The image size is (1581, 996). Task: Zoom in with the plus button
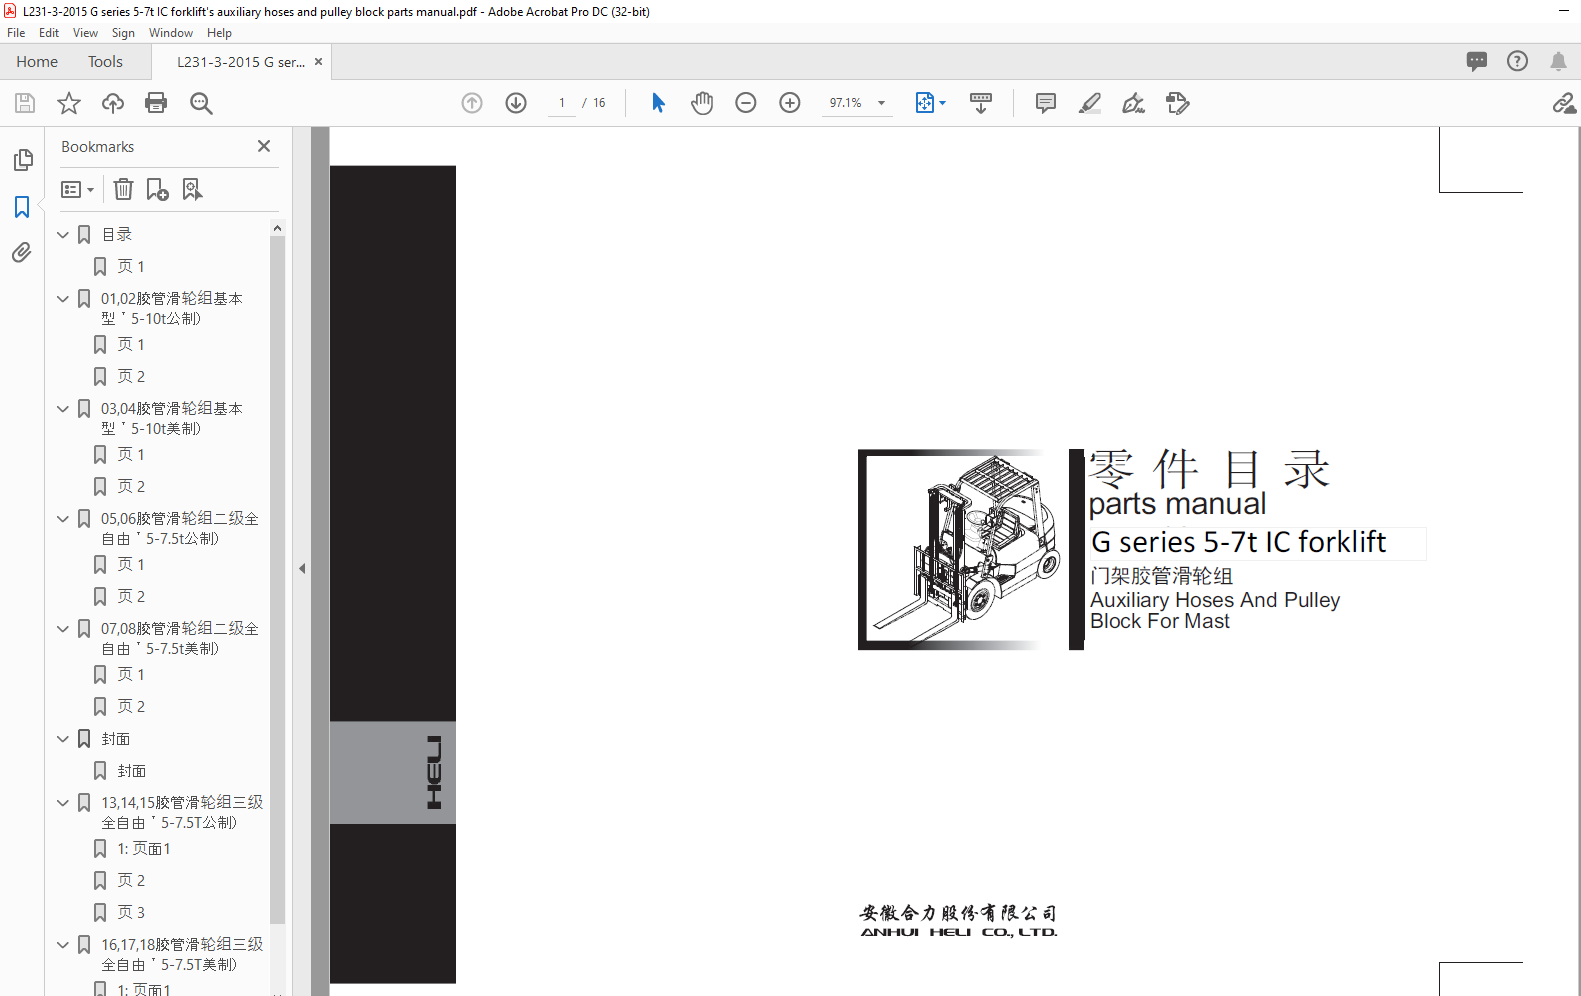pyautogui.click(x=790, y=103)
